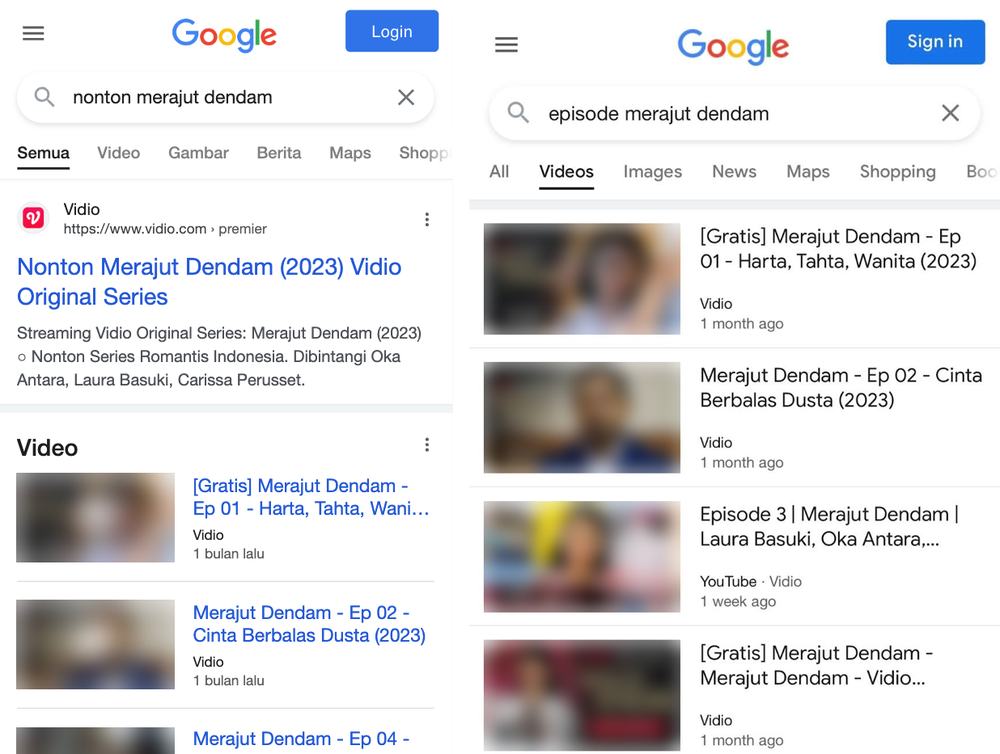Switch to the Gambar tab
Viewport: 1000px width, 754px height.
tap(198, 153)
